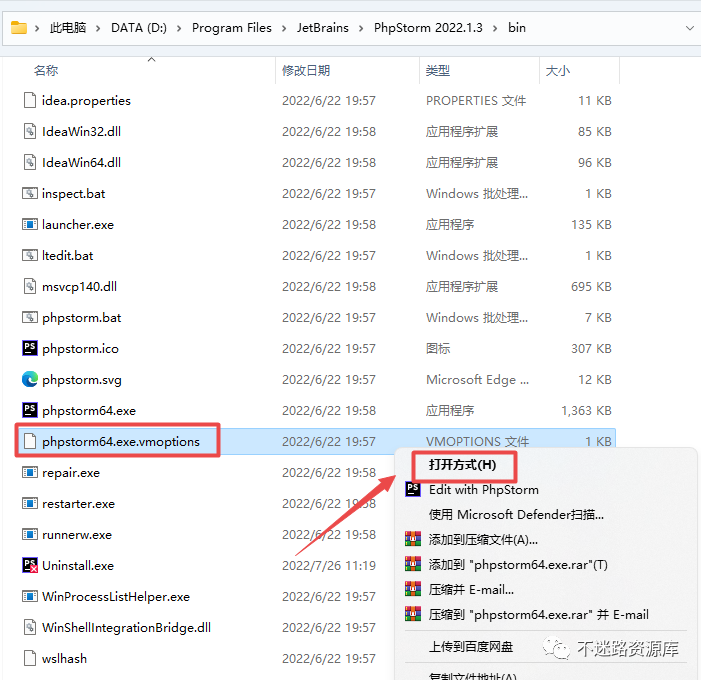The width and height of the screenshot is (701, 680).
Task: Click the msvcp140.dll file icon
Action: [30, 286]
